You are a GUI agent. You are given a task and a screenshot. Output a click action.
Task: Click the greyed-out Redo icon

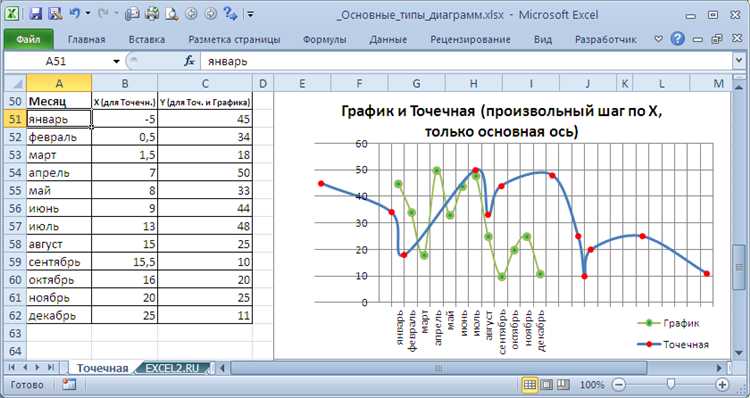[x=103, y=14]
